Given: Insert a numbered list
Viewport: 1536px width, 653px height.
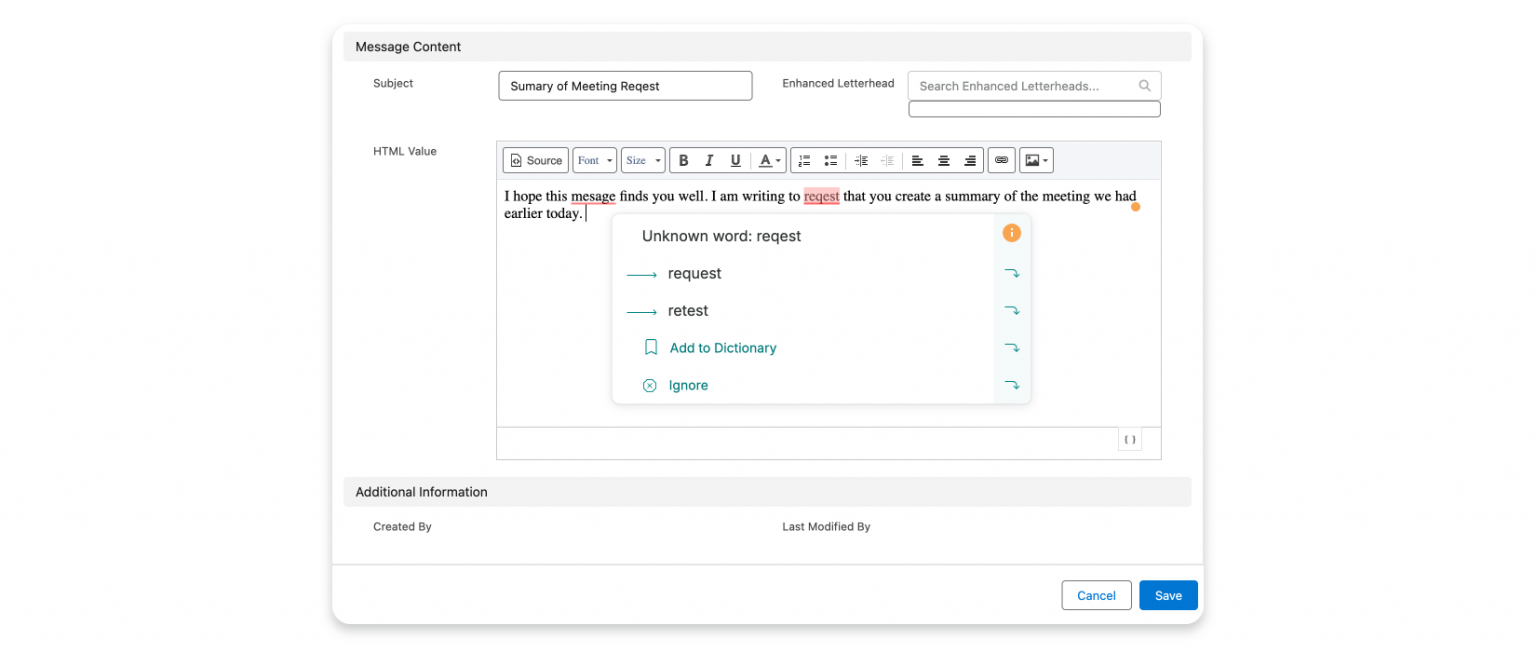Looking at the screenshot, I should 803,160.
